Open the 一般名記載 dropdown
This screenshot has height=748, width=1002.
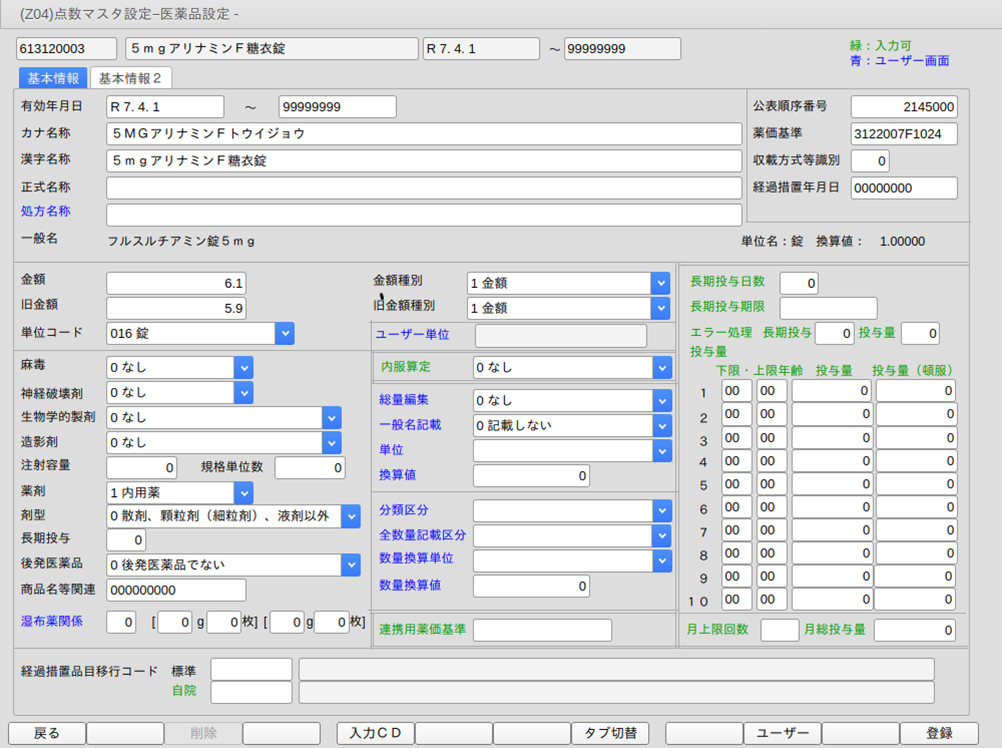pyautogui.click(x=659, y=426)
